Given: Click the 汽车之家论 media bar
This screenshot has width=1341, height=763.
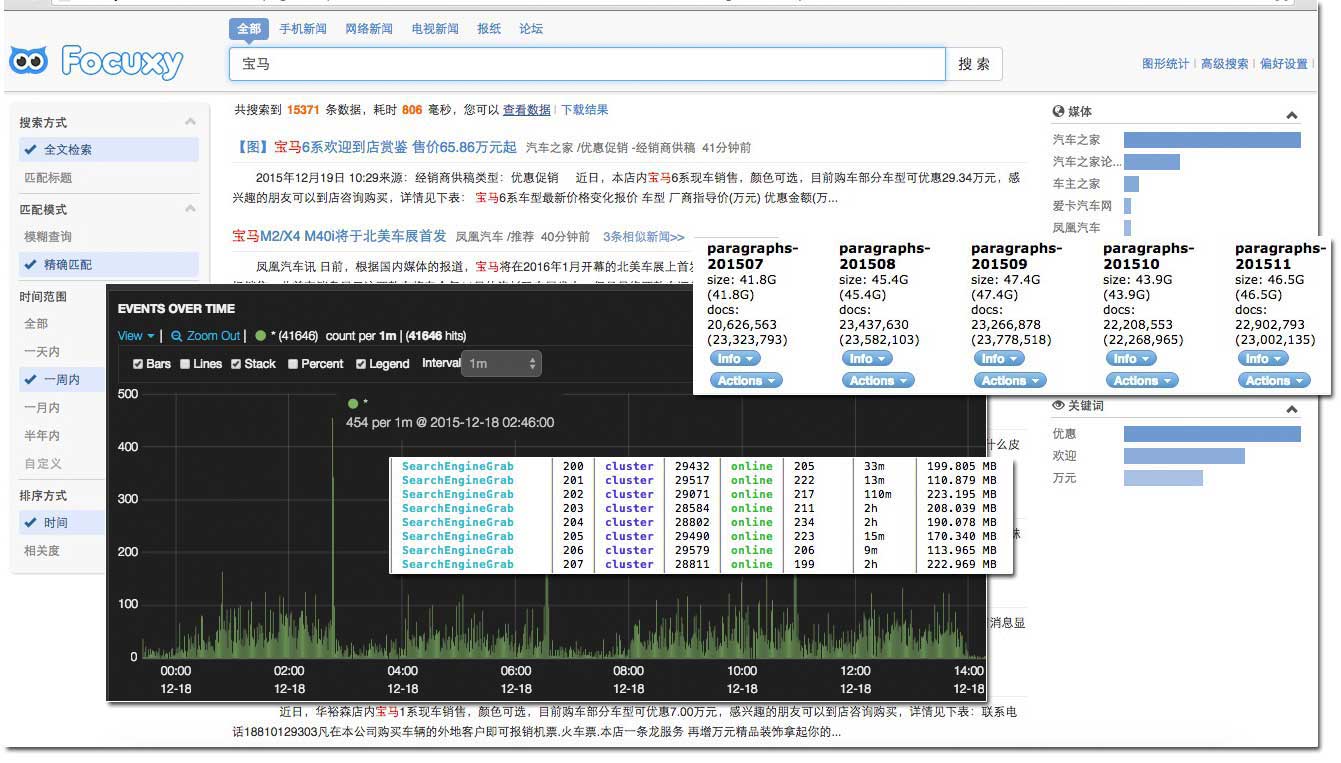Looking at the screenshot, I should (1152, 162).
